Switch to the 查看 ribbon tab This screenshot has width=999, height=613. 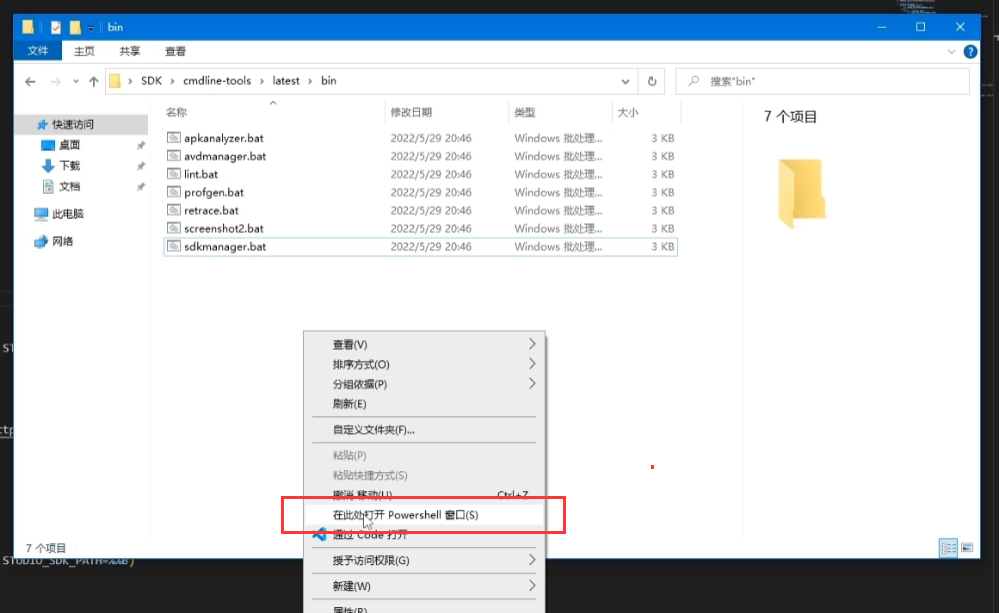pyautogui.click(x=175, y=51)
